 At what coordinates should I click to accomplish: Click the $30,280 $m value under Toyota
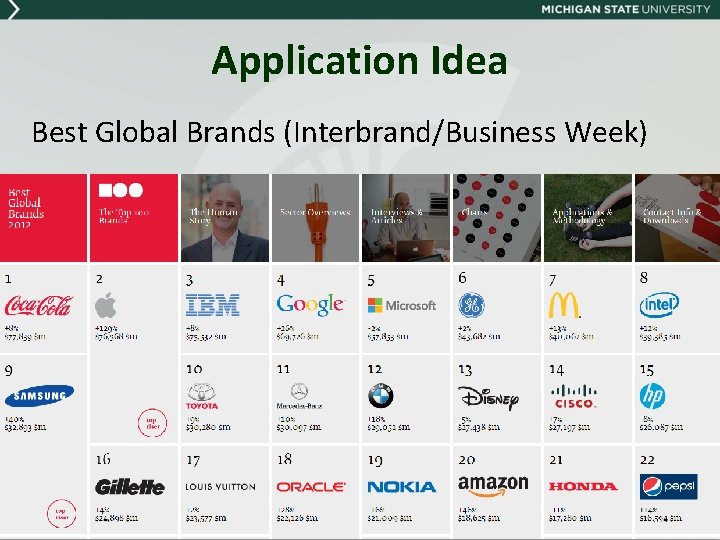(x=208, y=427)
